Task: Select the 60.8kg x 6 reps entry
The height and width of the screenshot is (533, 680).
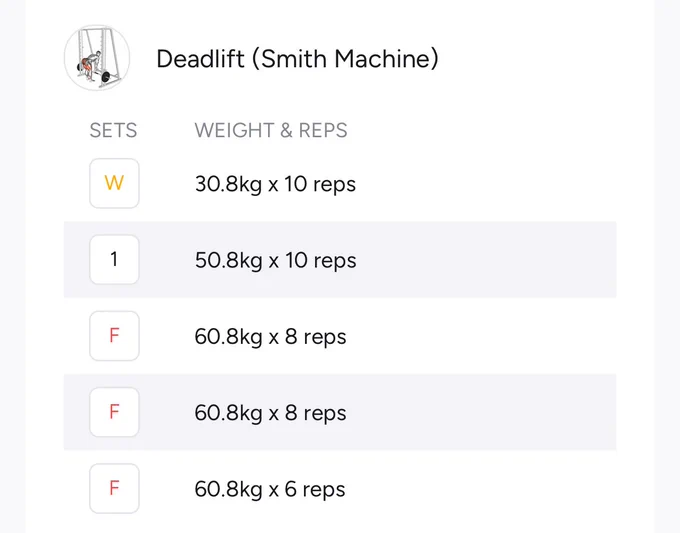Action: tap(270, 490)
